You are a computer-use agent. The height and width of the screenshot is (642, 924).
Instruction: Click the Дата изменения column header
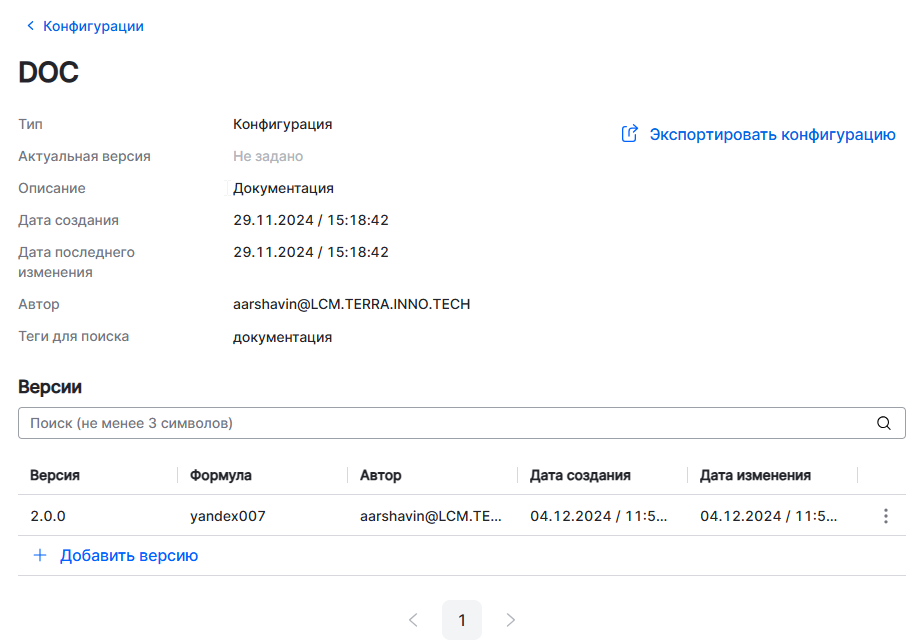[755, 475]
